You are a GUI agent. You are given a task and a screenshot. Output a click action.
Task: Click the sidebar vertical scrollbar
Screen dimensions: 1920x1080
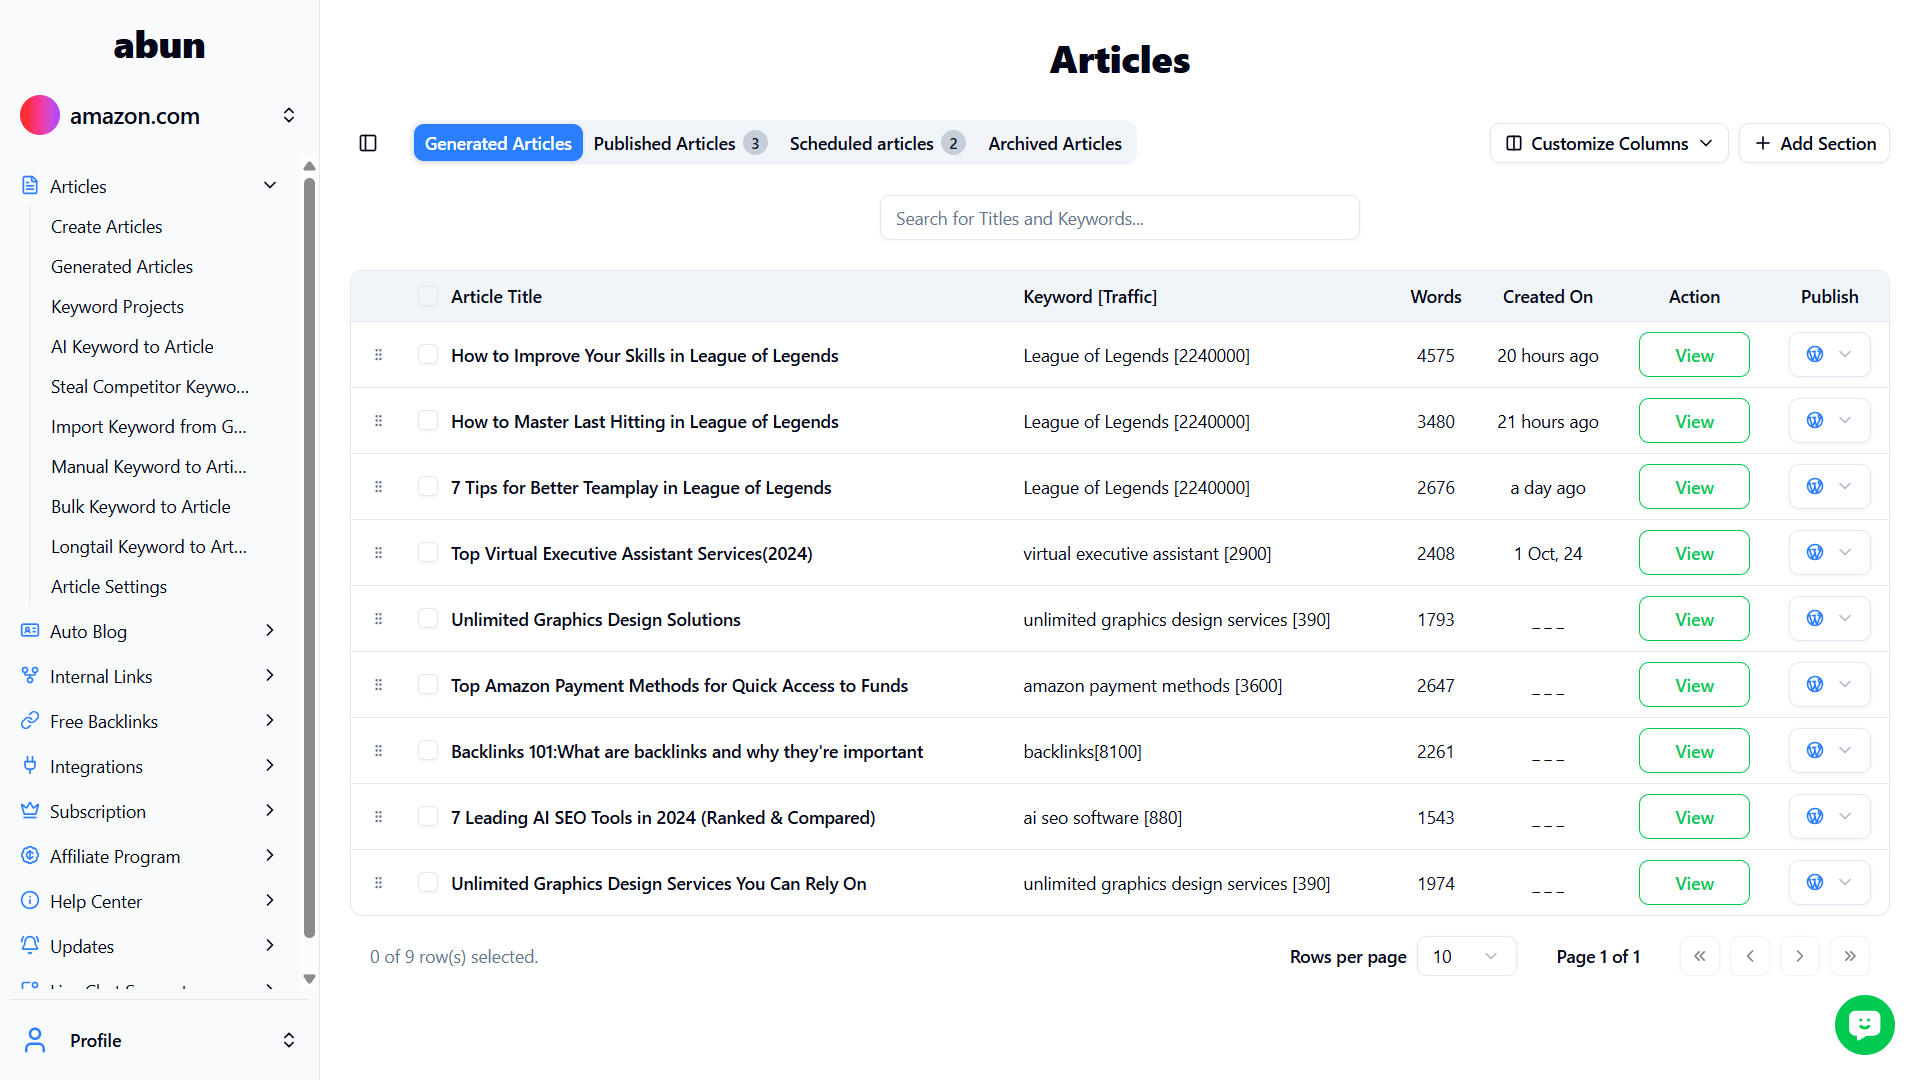(x=309, y=558)
